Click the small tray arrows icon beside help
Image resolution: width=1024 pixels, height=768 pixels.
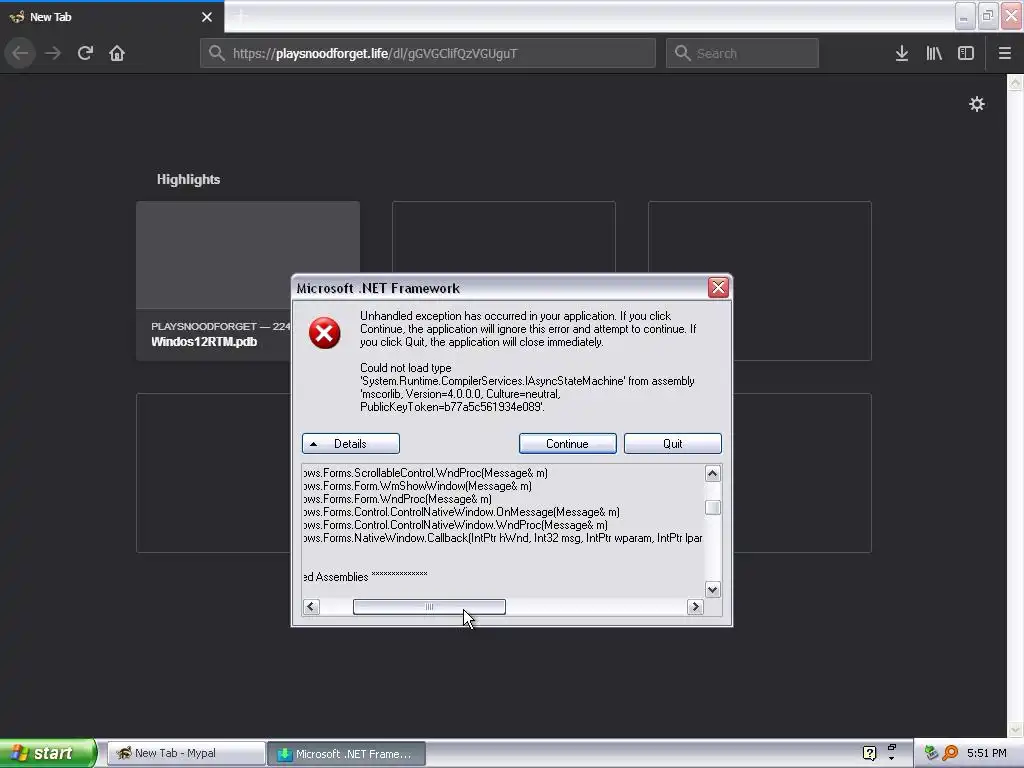891,753
